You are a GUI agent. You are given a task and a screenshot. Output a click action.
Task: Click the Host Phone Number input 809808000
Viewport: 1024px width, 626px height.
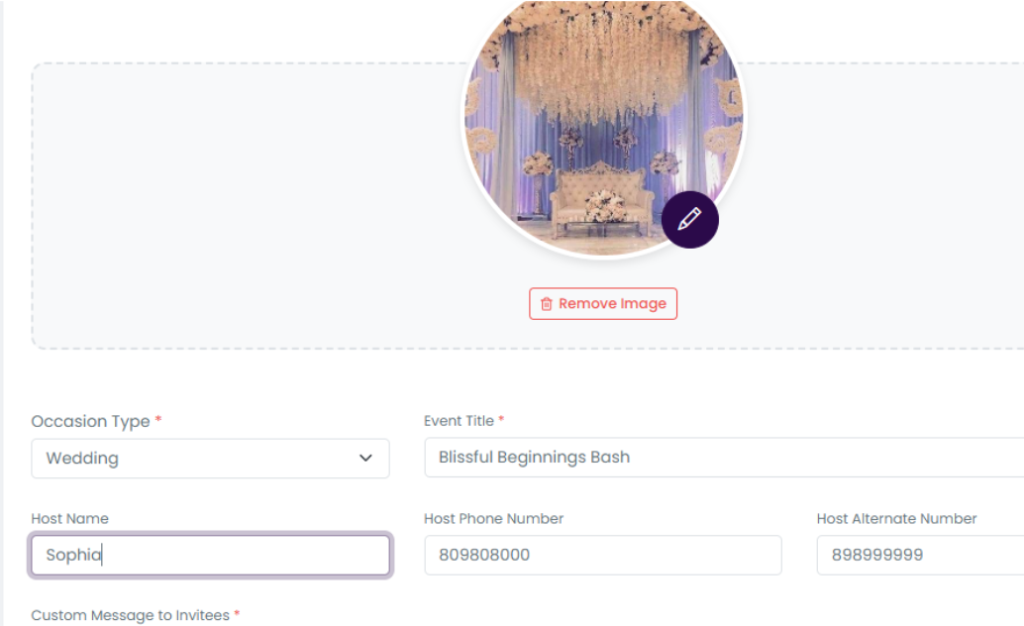[602, 555]
